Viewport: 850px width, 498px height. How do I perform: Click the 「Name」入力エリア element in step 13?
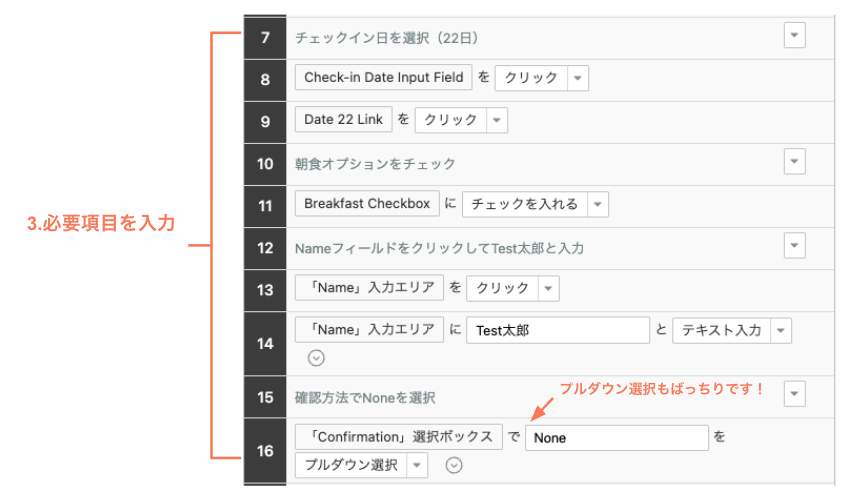[369, 288]
